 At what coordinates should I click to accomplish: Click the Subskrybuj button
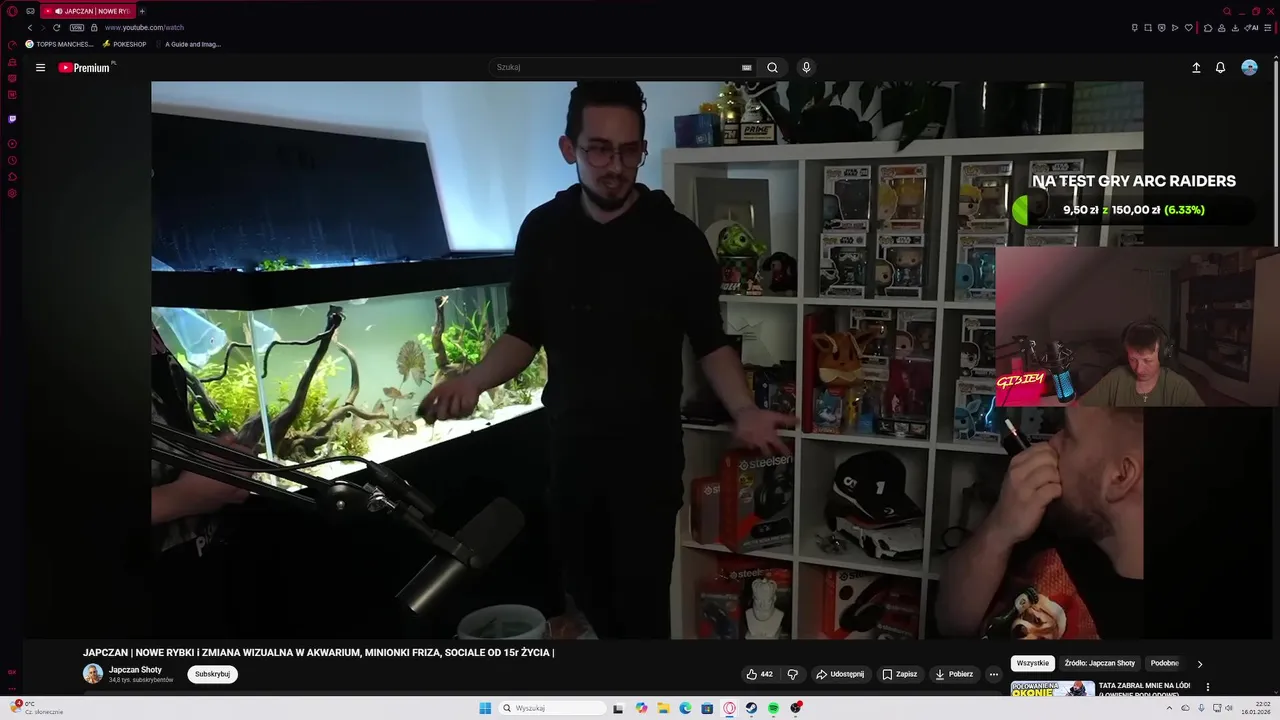click(x=212, y=674)
